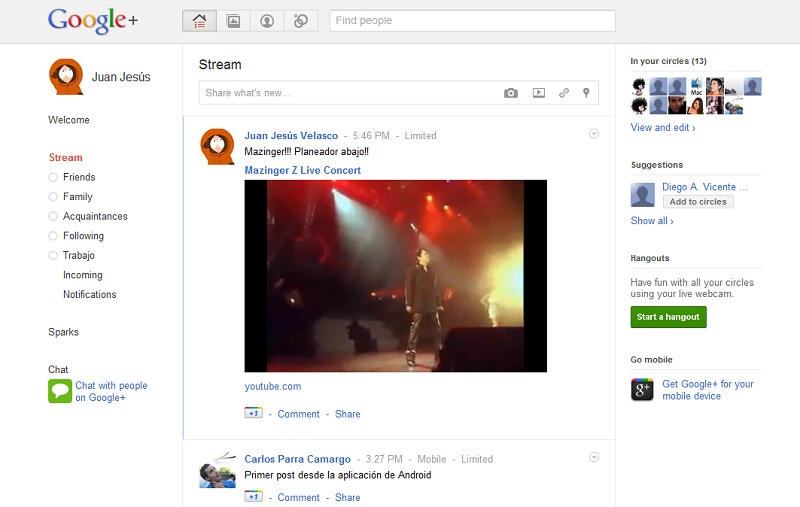Share Carlos Parra Camargo's post
The height and width of the screenshot is (507, 800).
tap(347, 497)
